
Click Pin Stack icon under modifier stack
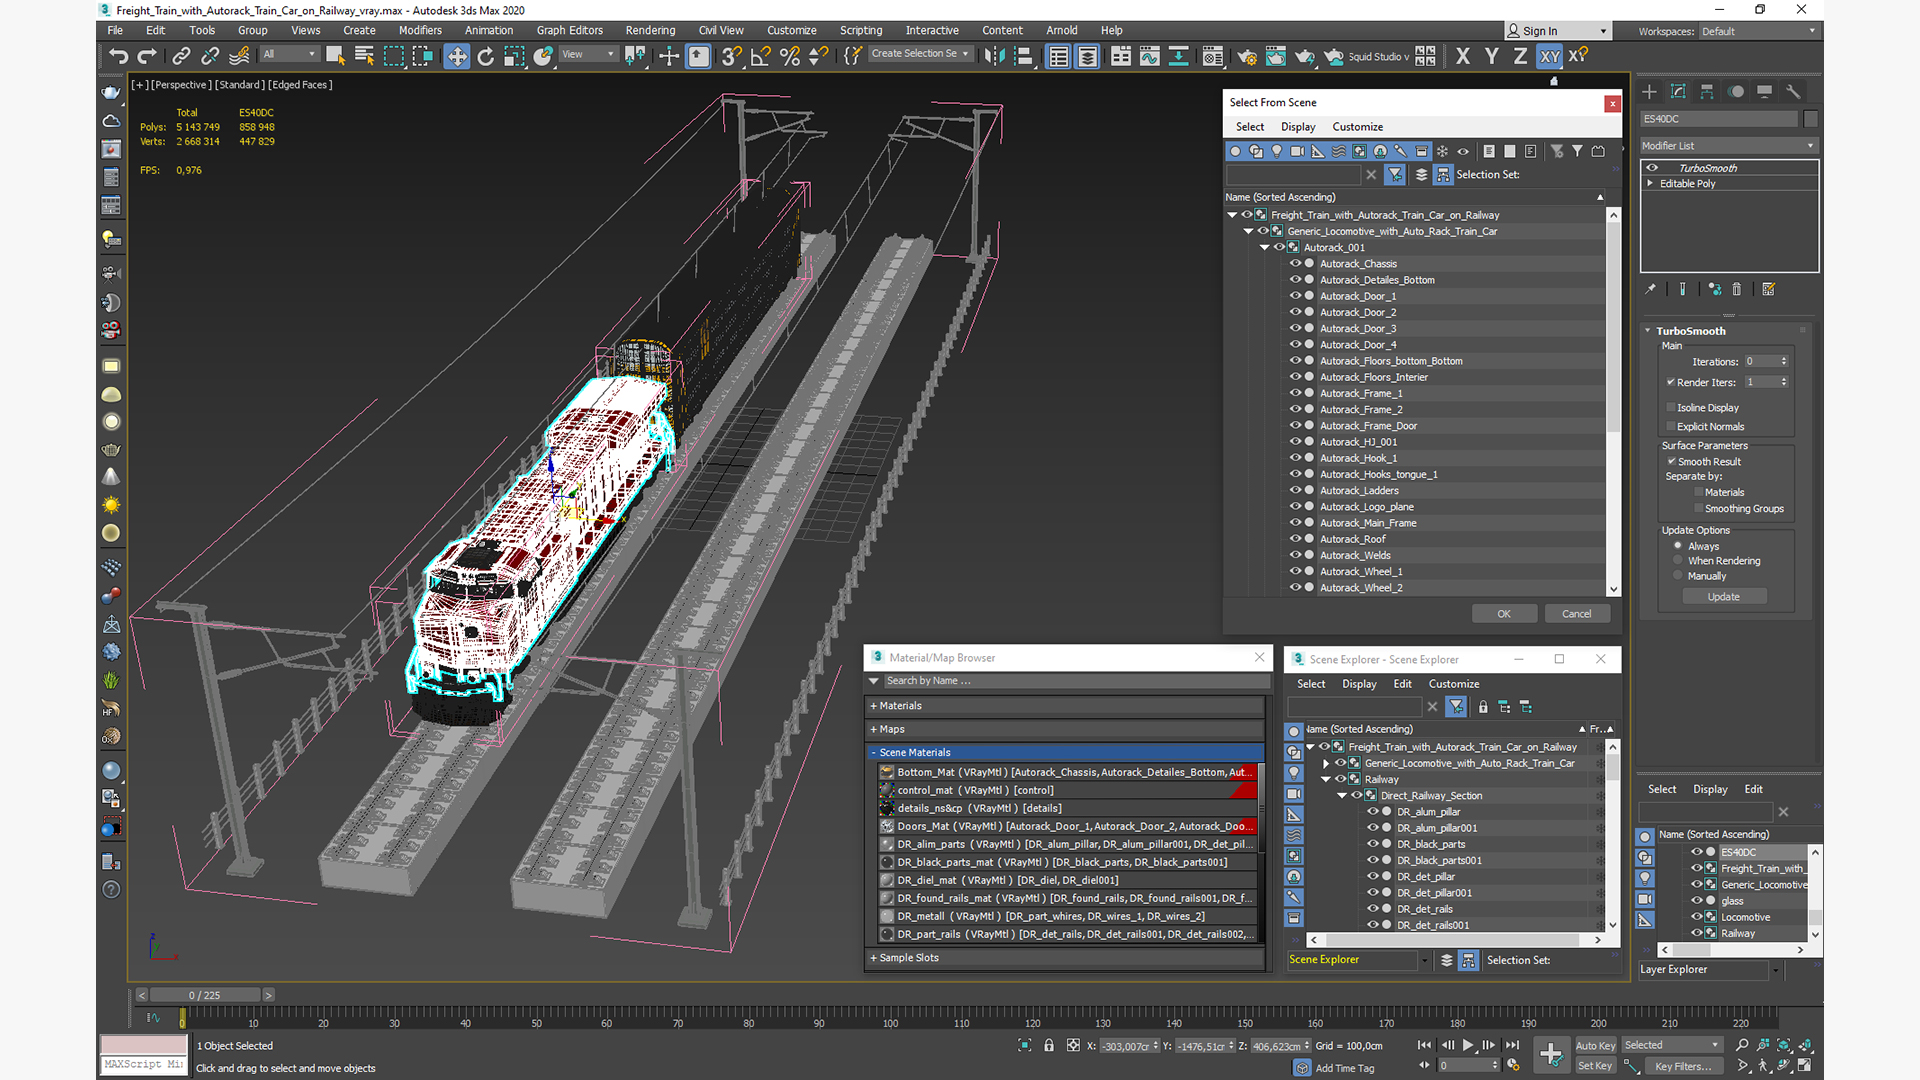pos(1650,289)
